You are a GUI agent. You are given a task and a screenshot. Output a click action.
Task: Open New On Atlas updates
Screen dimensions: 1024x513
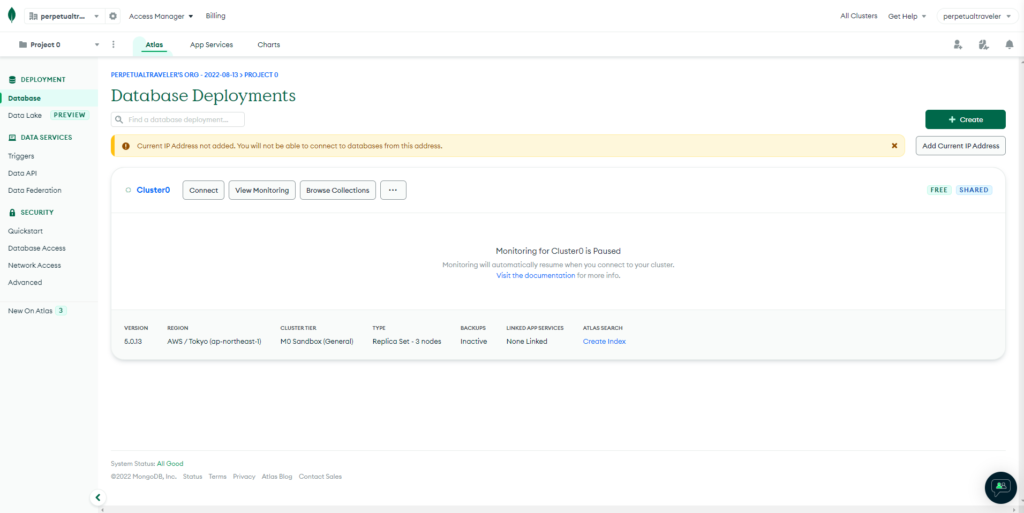[37, 311]
